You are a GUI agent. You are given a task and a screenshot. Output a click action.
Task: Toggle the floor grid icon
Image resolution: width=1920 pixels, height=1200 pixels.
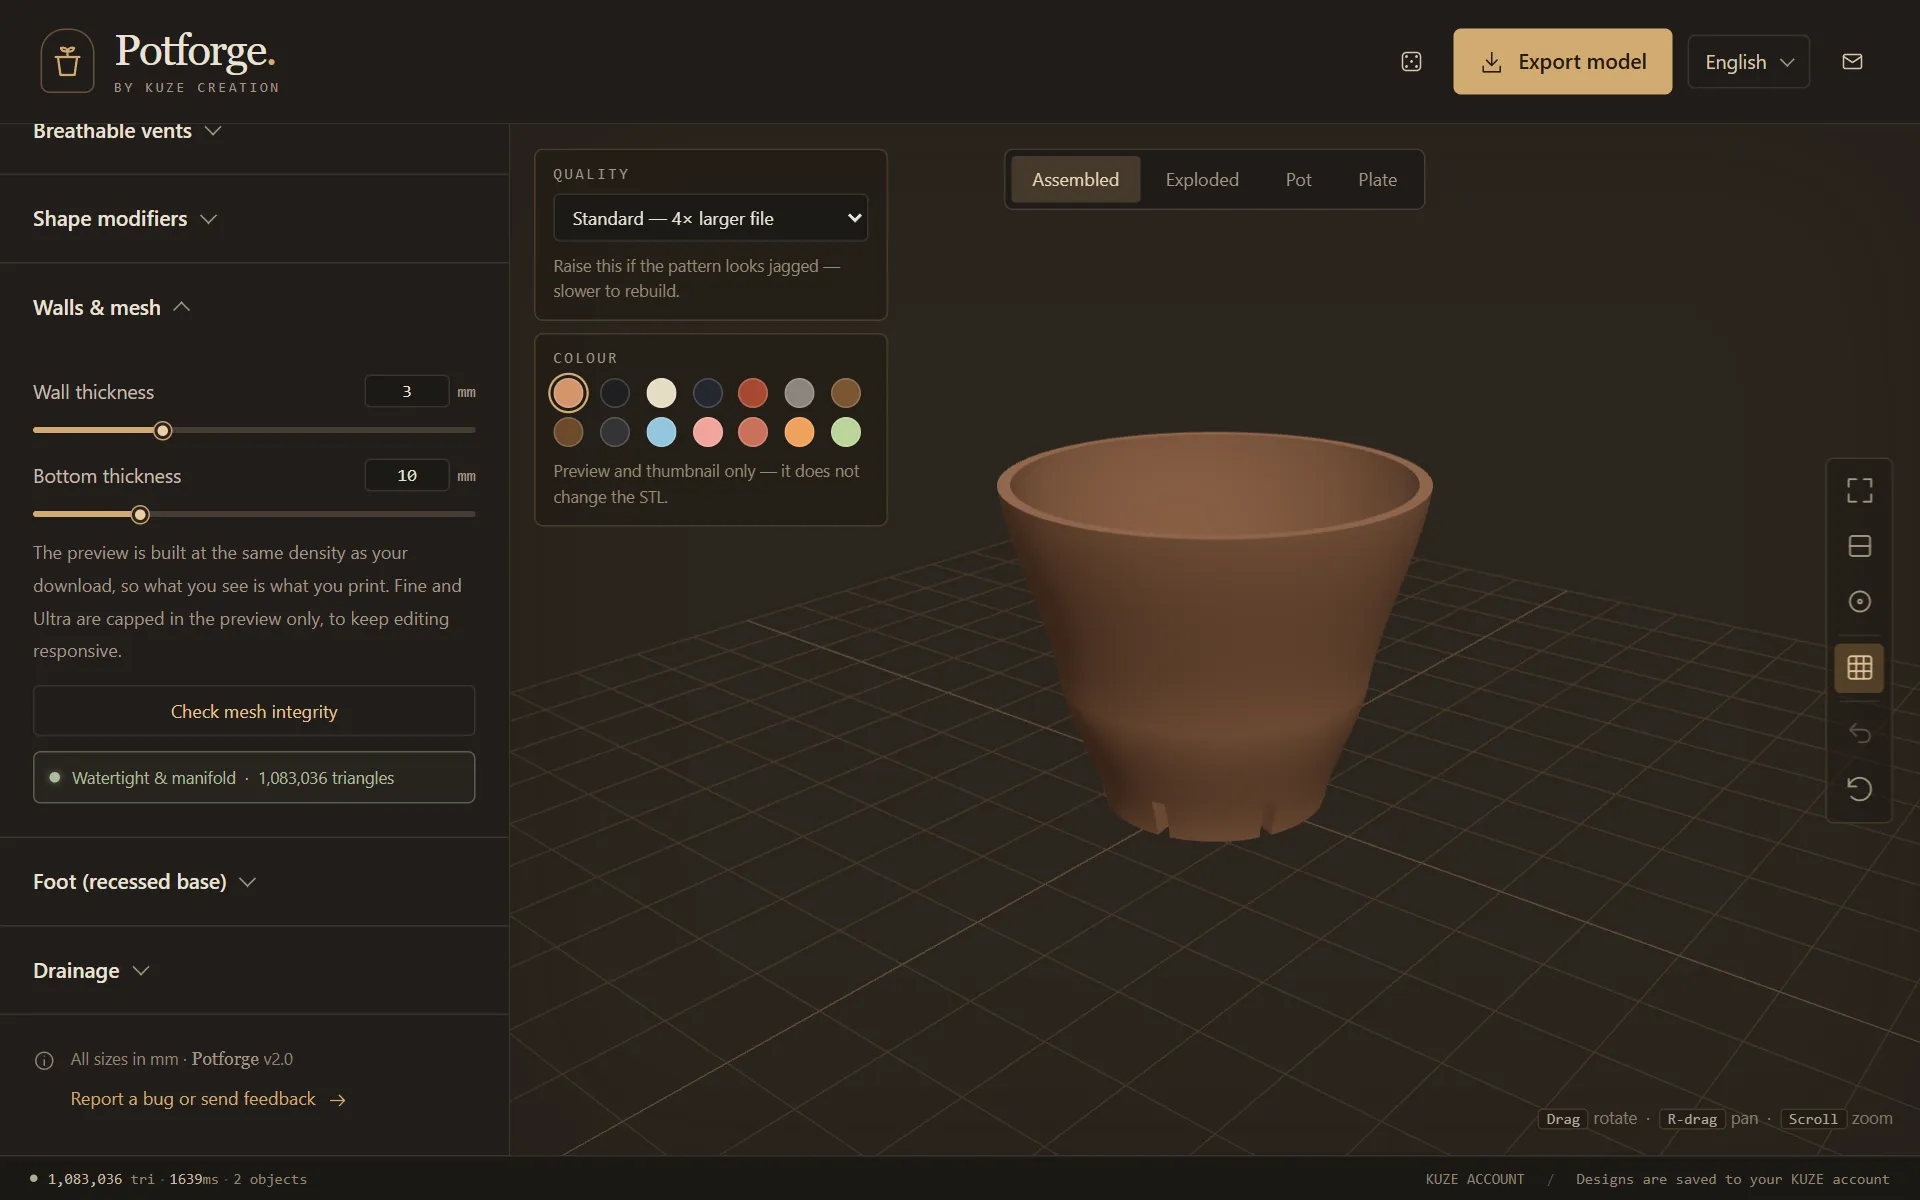(1859, 667)
